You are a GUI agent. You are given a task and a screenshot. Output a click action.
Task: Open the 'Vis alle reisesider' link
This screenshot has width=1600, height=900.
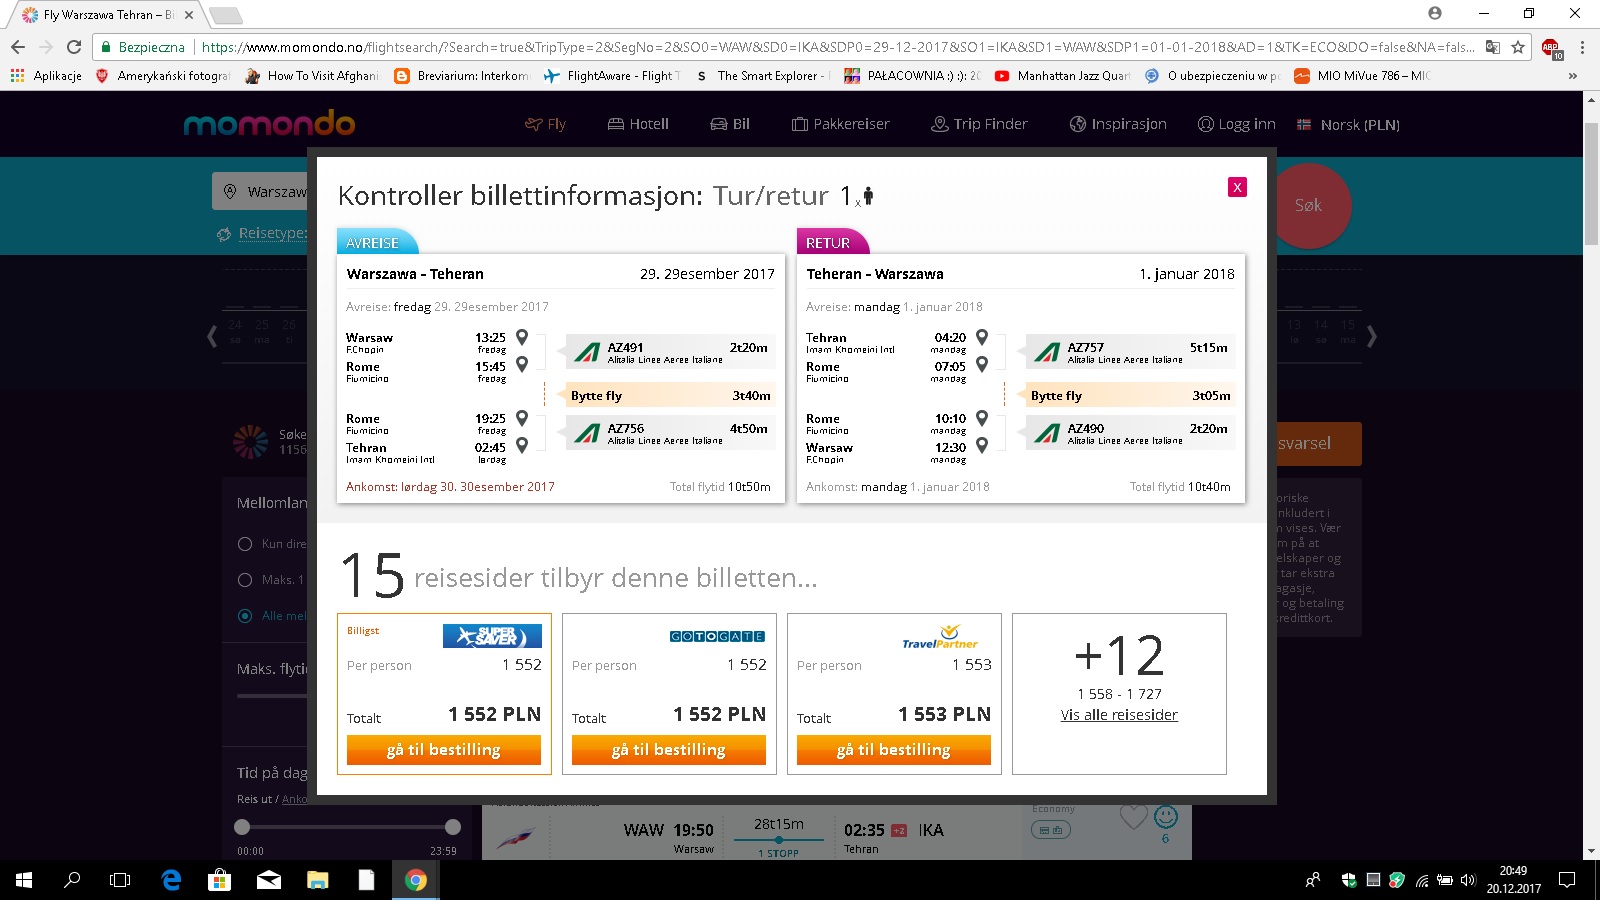(x=1119, y=715)
